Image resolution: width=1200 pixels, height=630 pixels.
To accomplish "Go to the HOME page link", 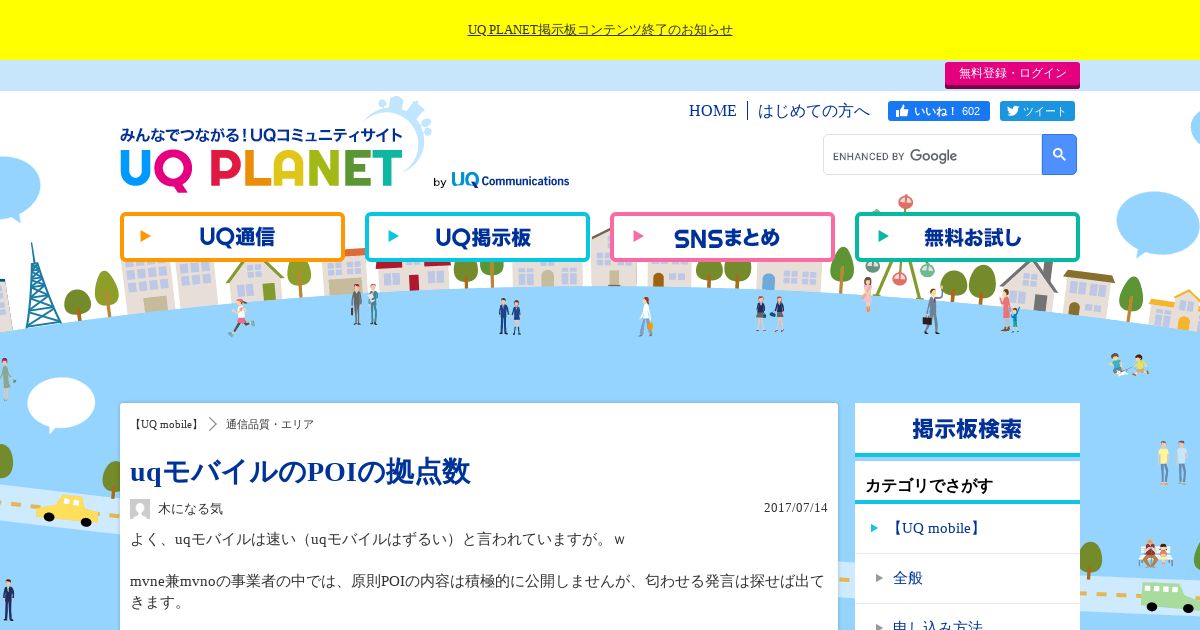I will (712, 111).
